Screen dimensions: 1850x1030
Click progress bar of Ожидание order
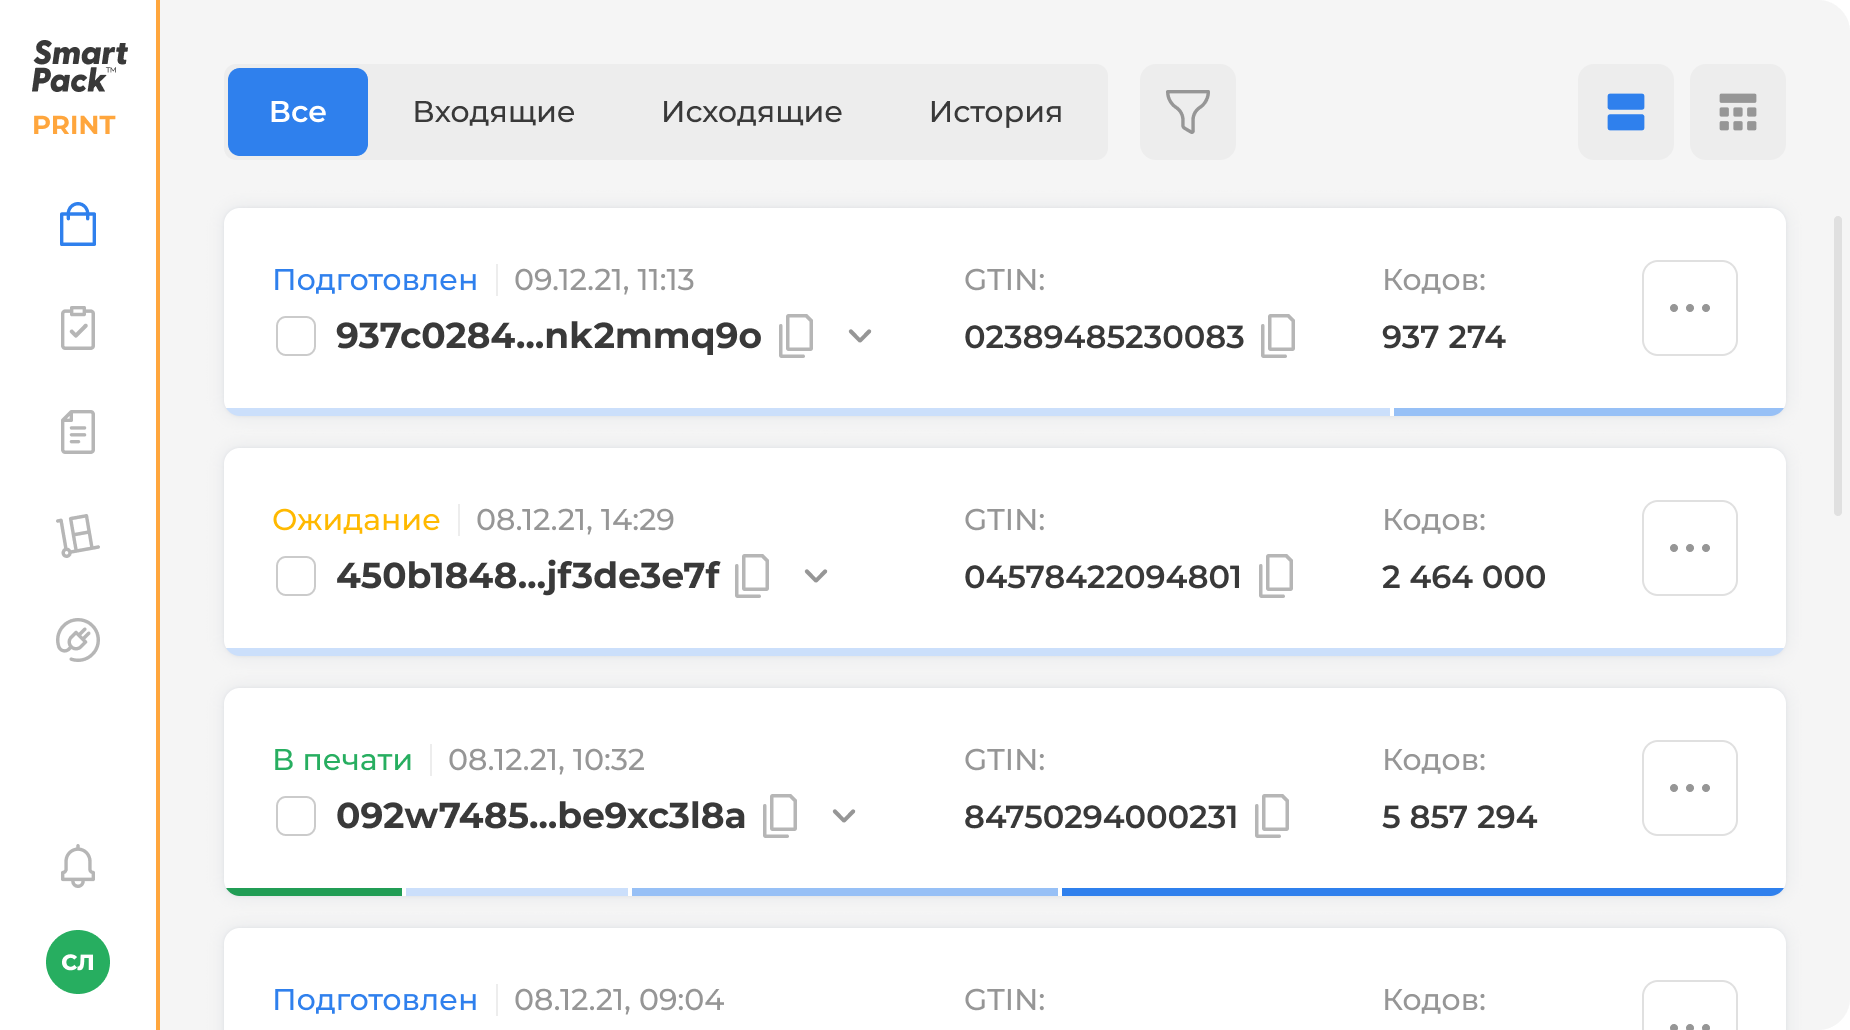(1005, 652)
